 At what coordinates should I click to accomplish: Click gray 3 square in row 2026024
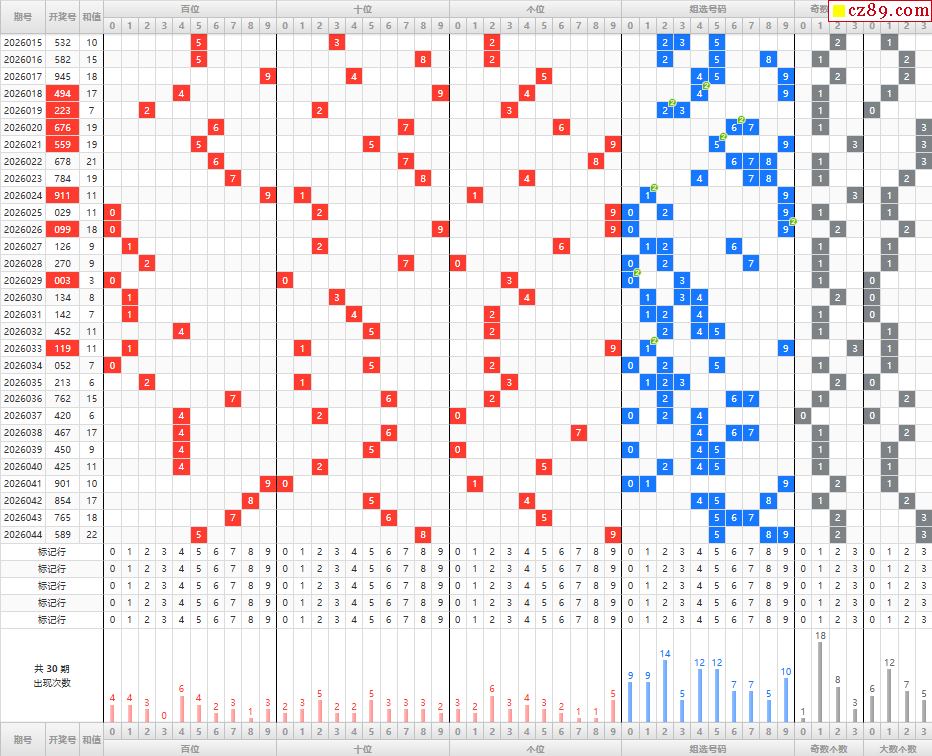point(854,195)
